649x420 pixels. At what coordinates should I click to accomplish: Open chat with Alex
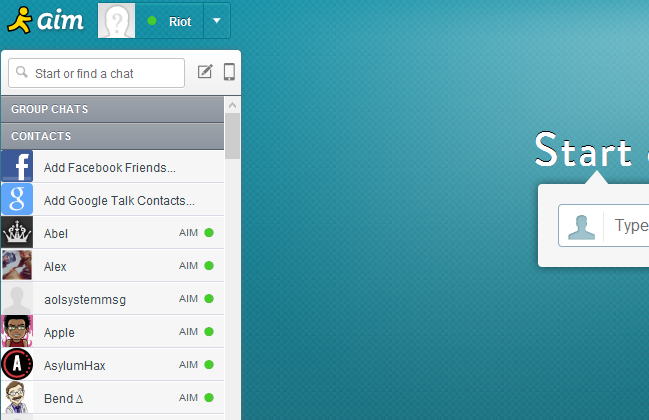click(113, 266)
